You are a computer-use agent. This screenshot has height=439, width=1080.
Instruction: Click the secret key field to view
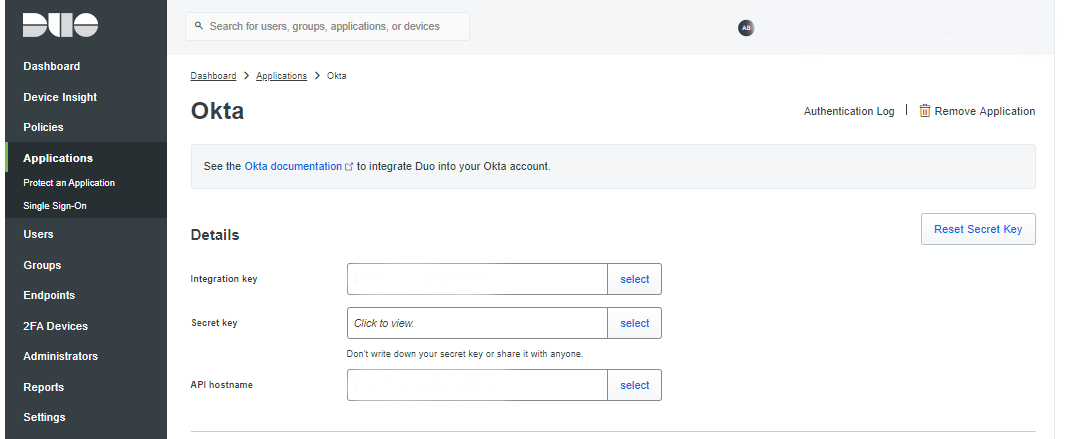(477, 323)
